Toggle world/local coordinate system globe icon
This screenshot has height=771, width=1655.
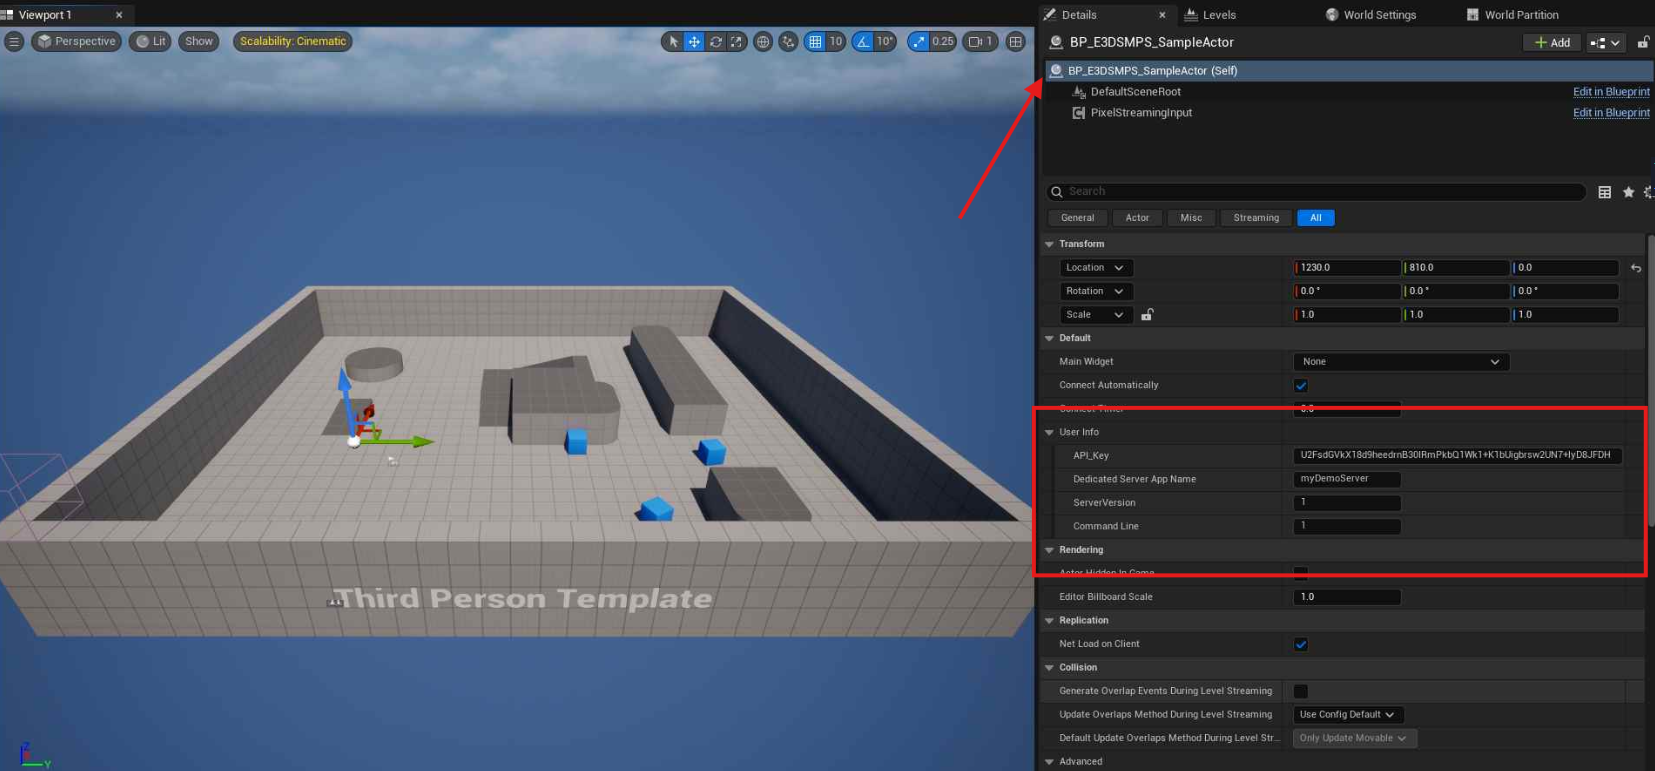click(763, 42)
